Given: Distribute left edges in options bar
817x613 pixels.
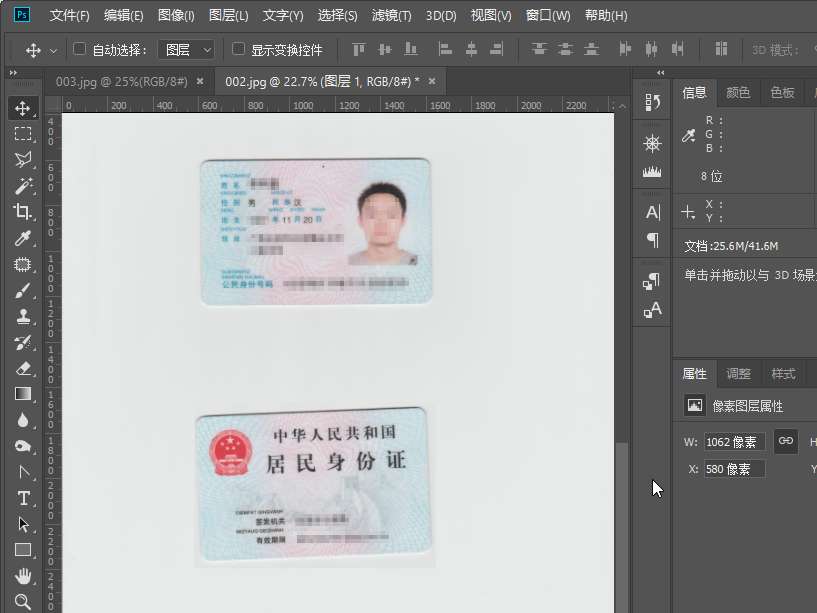Looking at the screenshot, I should [x=625, y=50].
